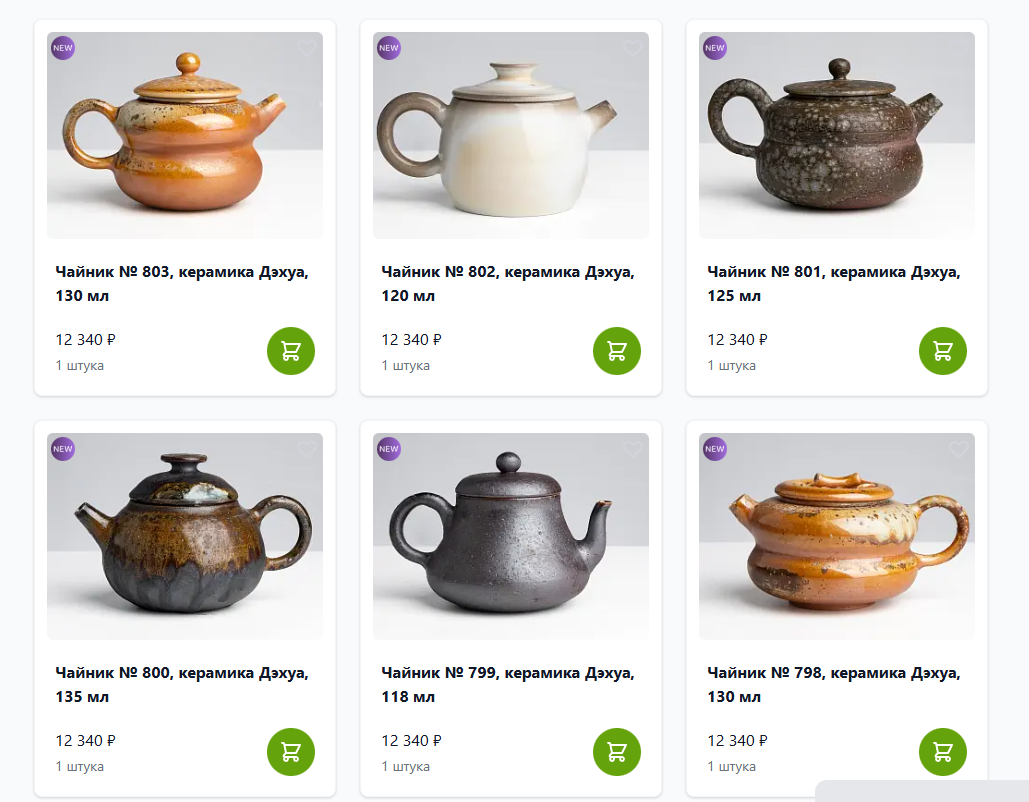Favorite teapot № 802 with heart icon

pos(633,48)
